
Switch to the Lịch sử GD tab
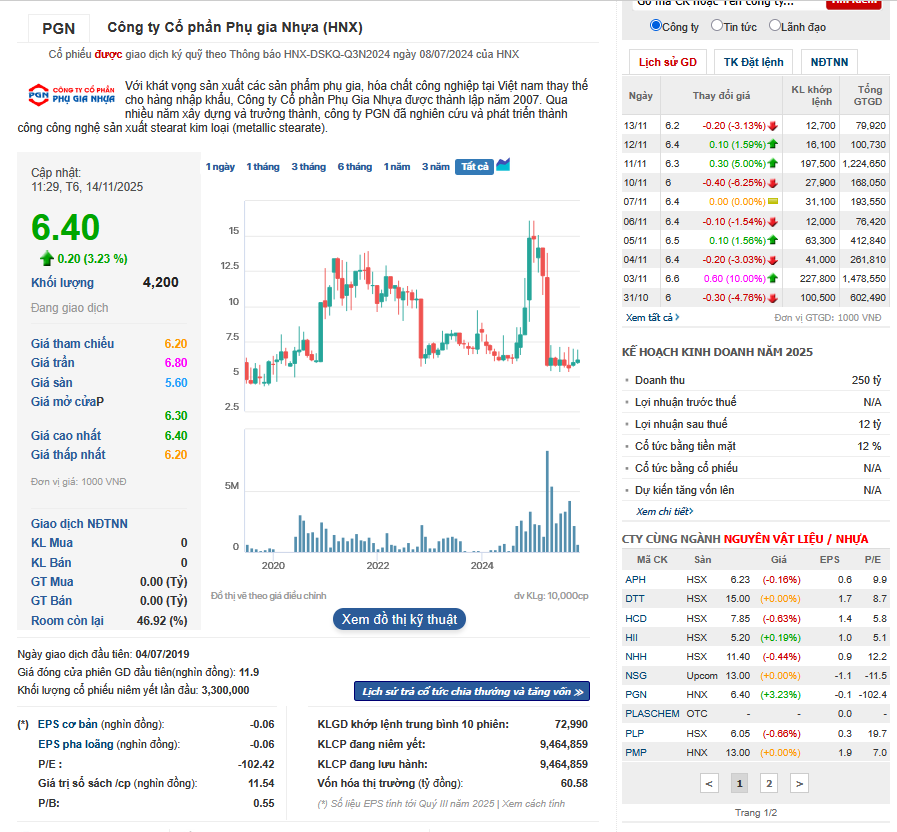668,62
